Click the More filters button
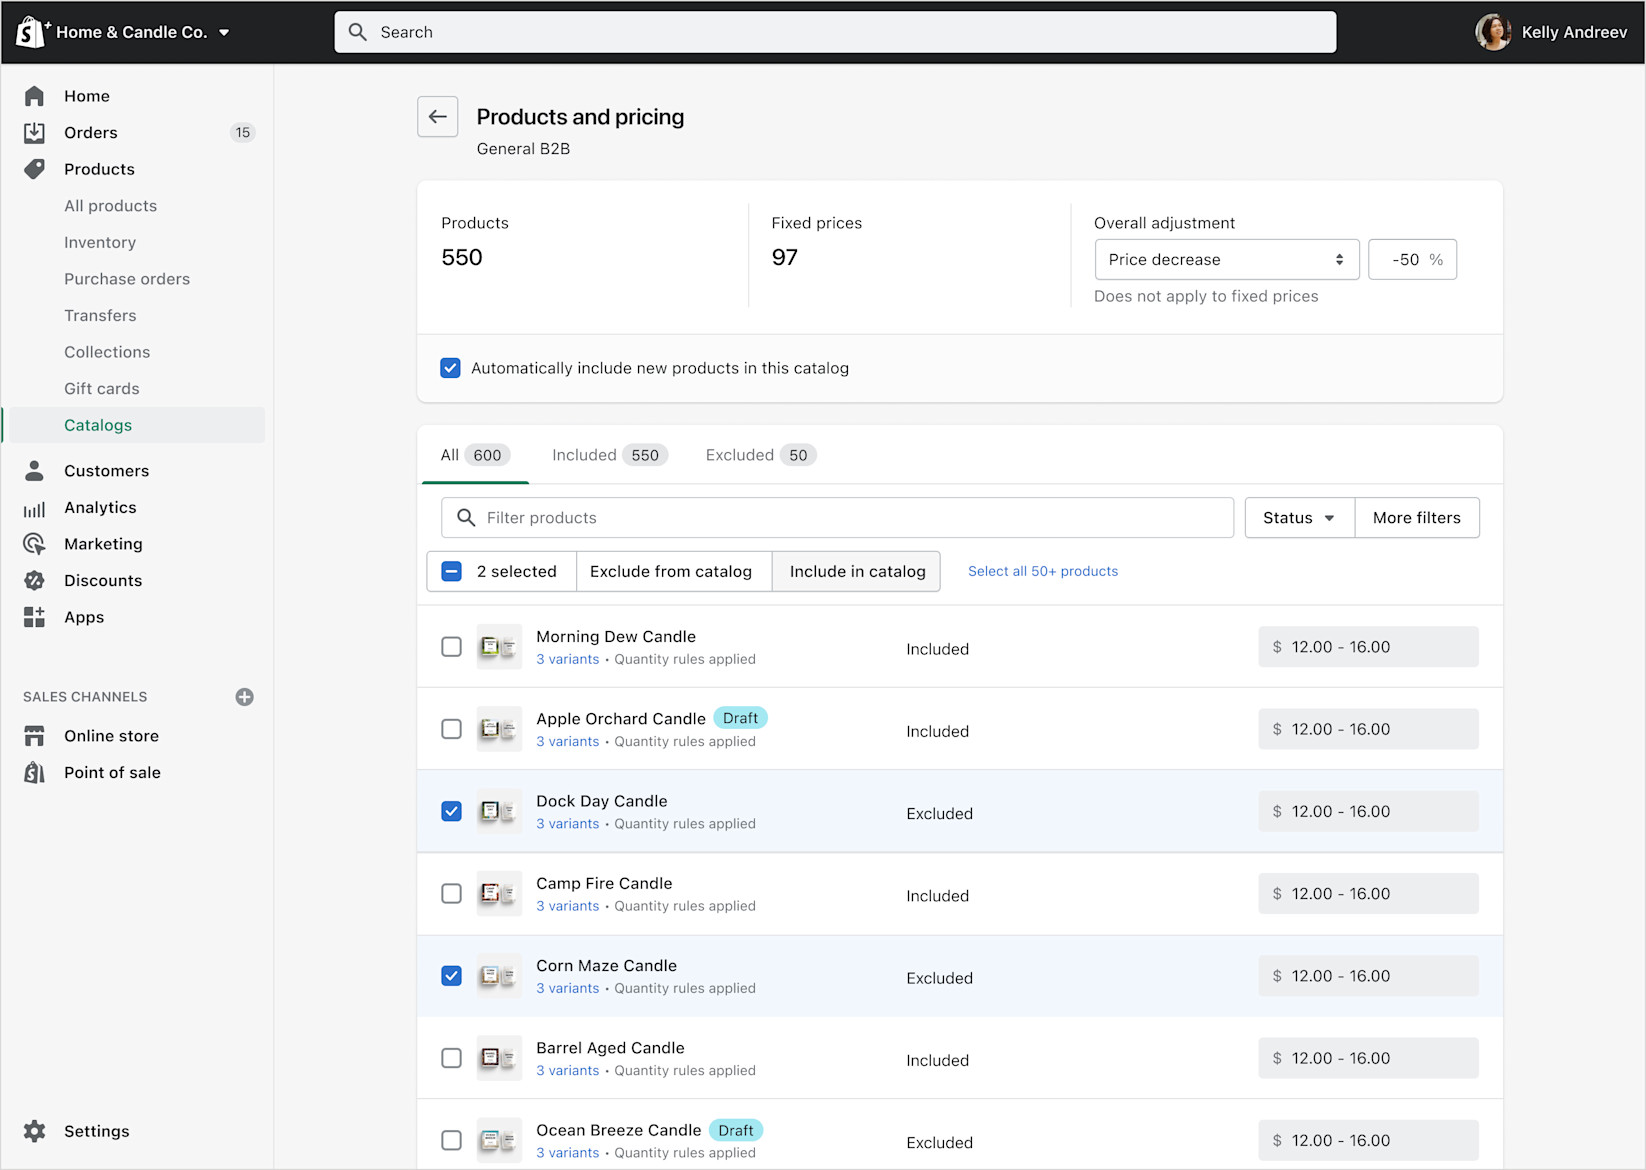Screen dimensions: 1646x1170 (1417, 518)
